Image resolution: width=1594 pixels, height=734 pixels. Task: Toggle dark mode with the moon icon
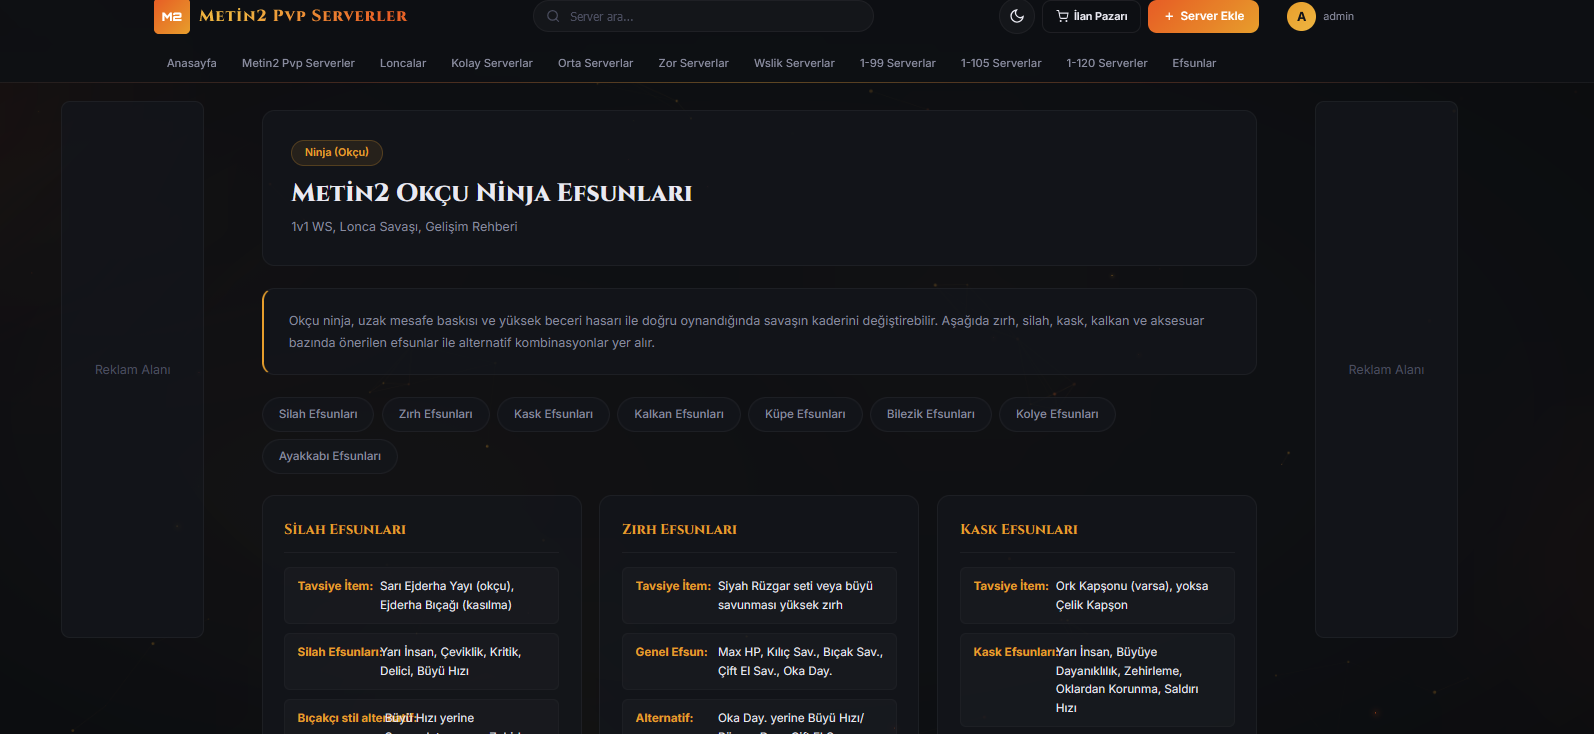click(1017, 16)
